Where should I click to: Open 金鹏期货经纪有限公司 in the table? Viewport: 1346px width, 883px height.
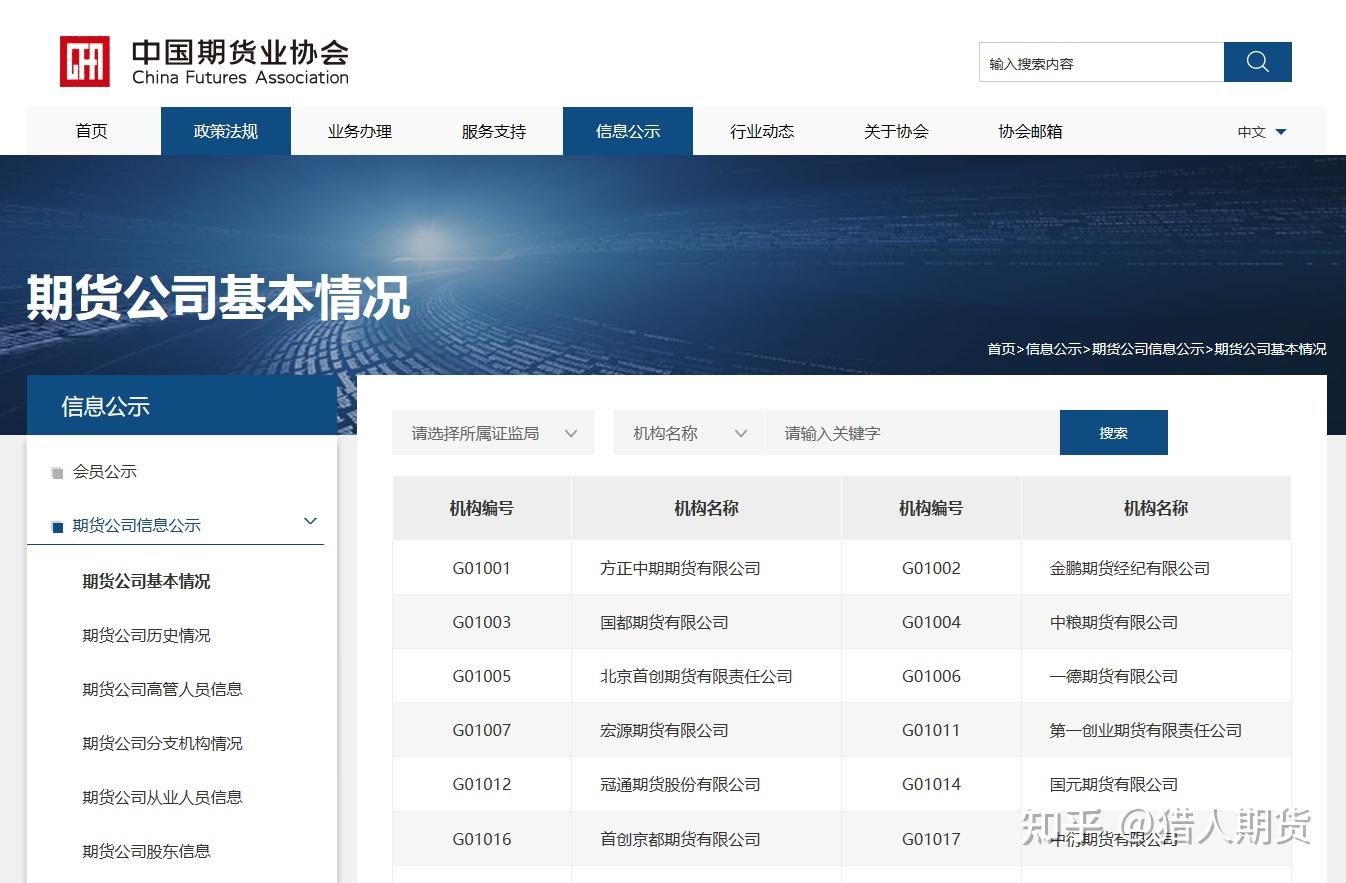(1130, 568)
